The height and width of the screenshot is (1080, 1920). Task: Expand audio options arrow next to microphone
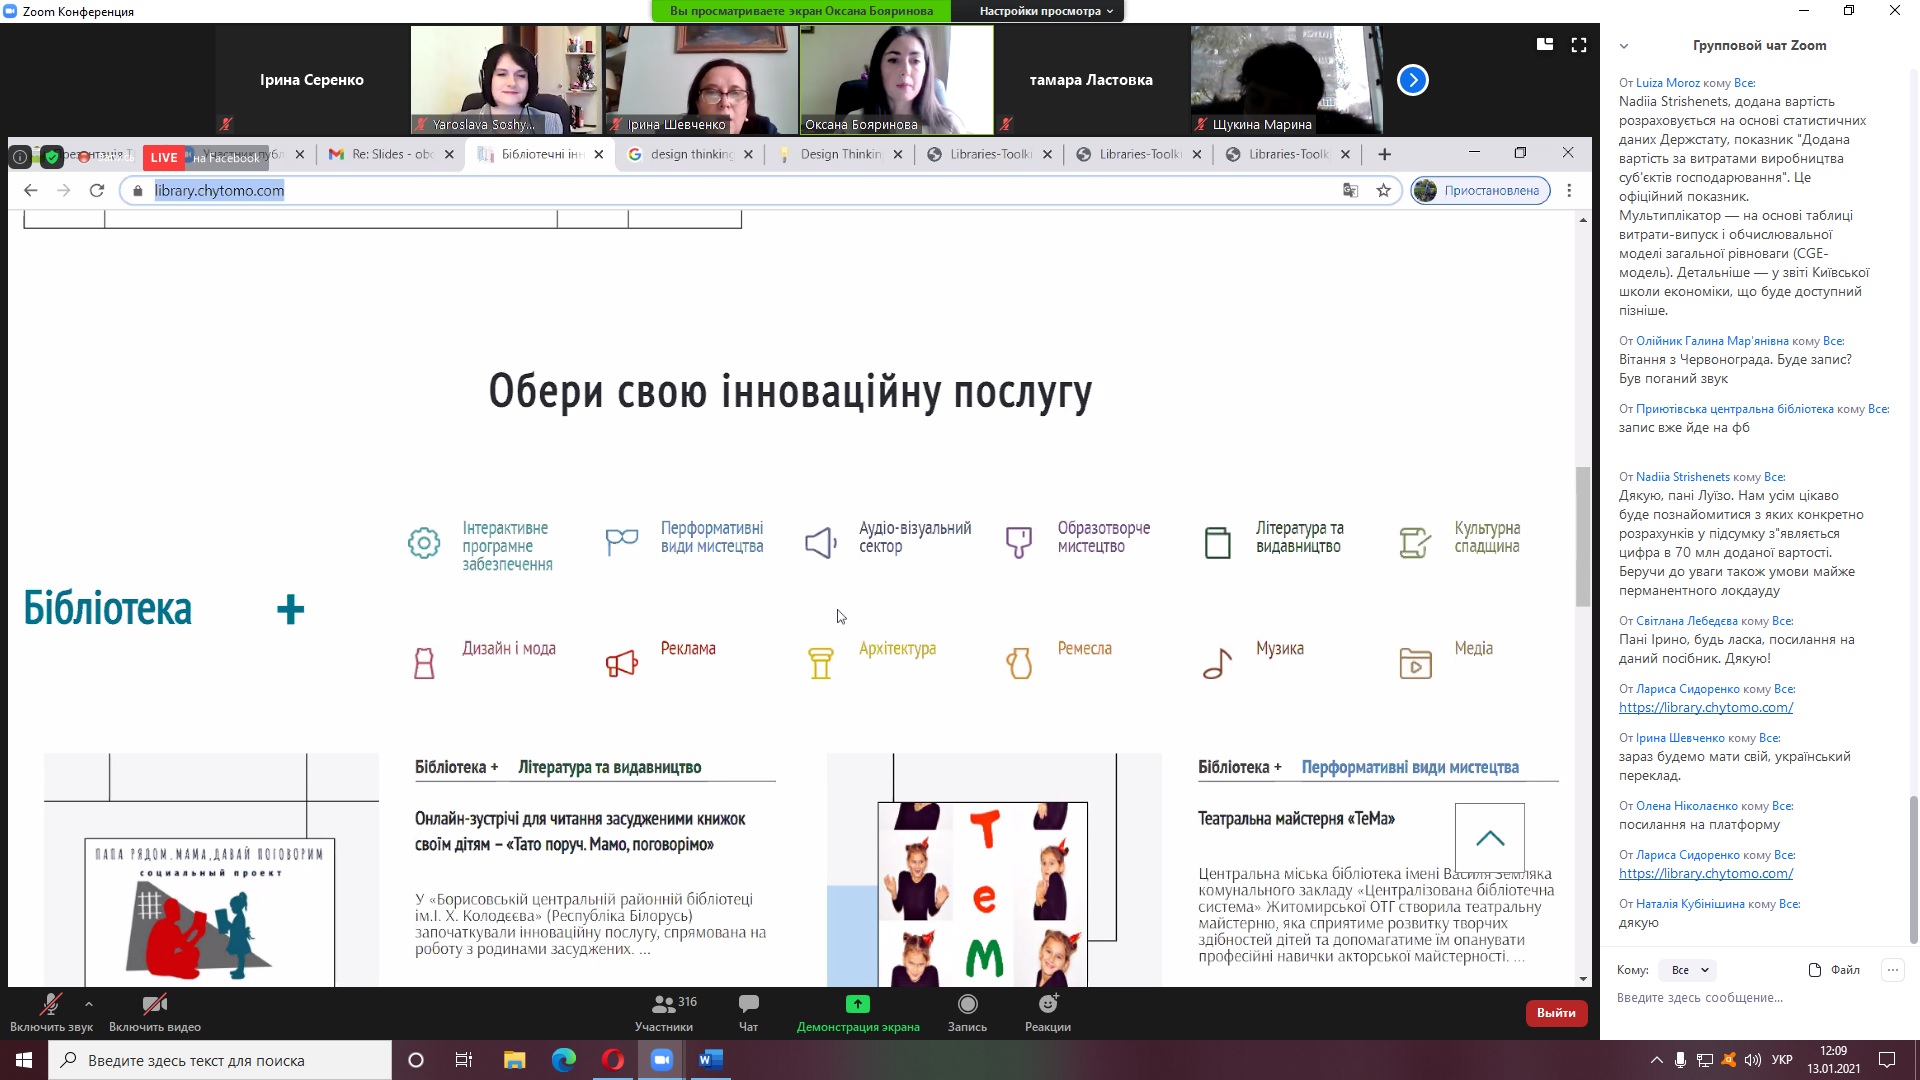[89, 1003]
